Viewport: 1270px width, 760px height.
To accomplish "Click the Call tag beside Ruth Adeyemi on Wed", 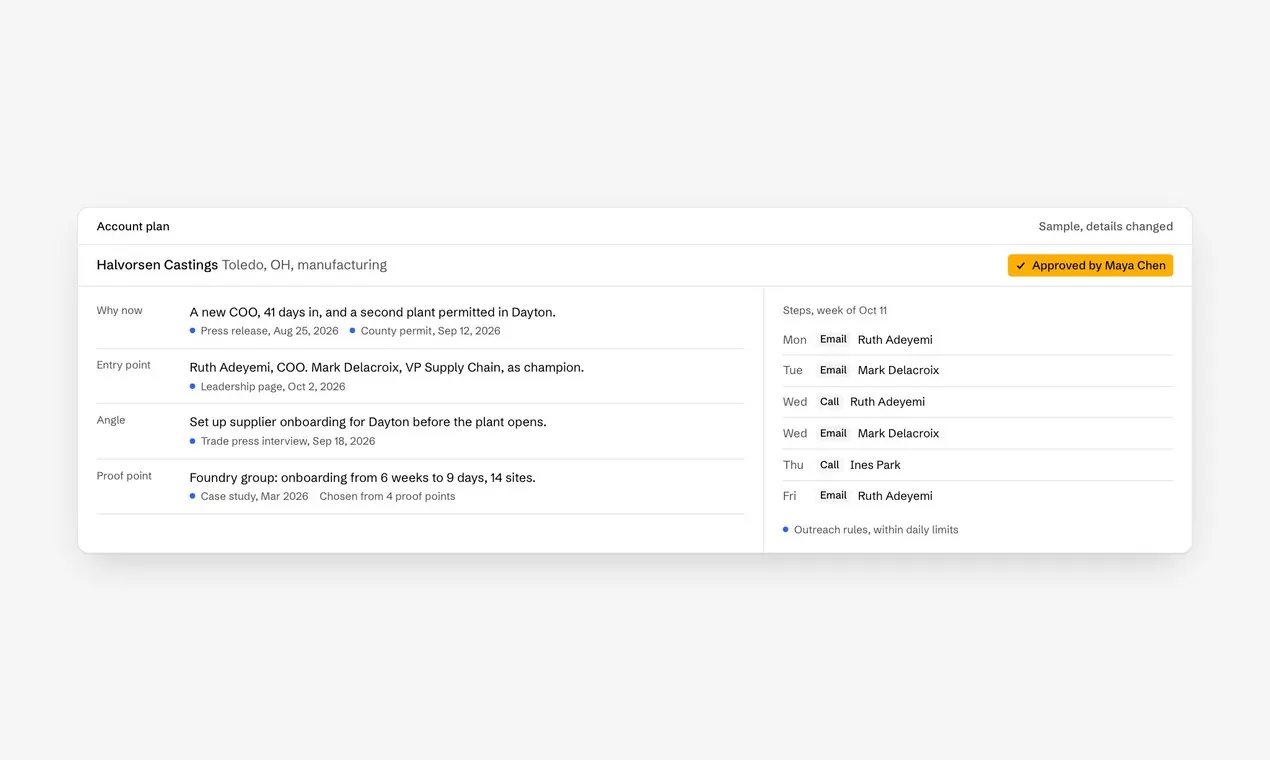I will click(829, 401).
